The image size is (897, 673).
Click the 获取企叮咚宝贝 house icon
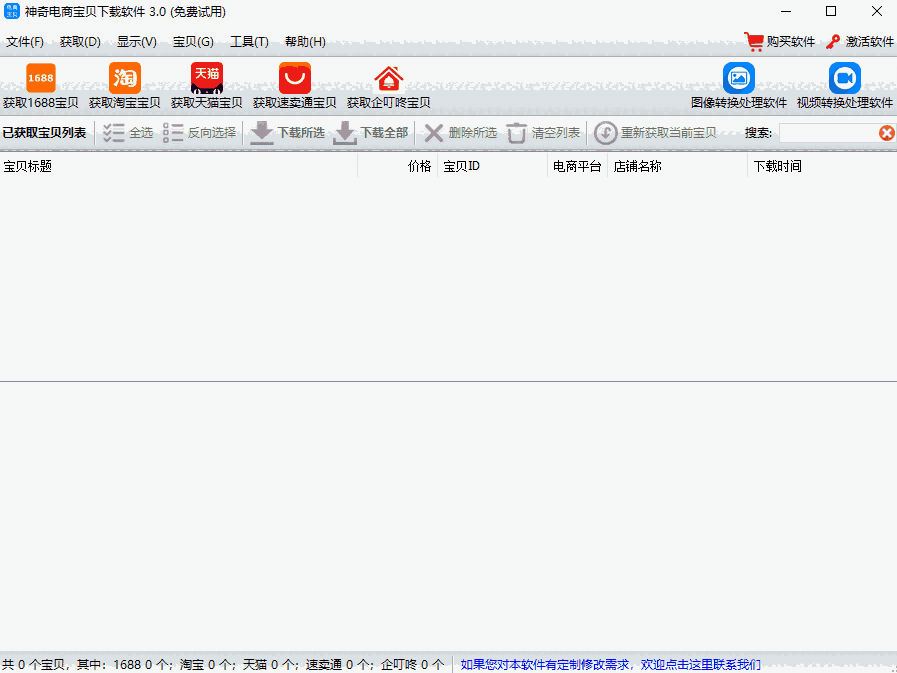click(x=388, y=78)
